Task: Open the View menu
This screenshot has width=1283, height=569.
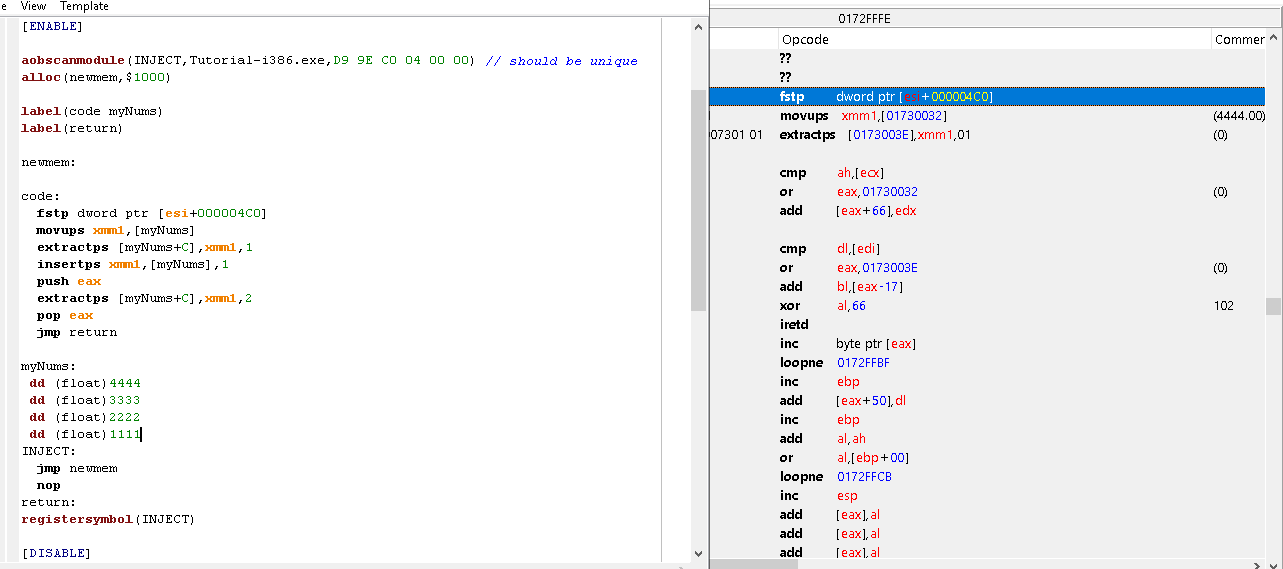Action: pyautogui.click(x=33, y=6)
